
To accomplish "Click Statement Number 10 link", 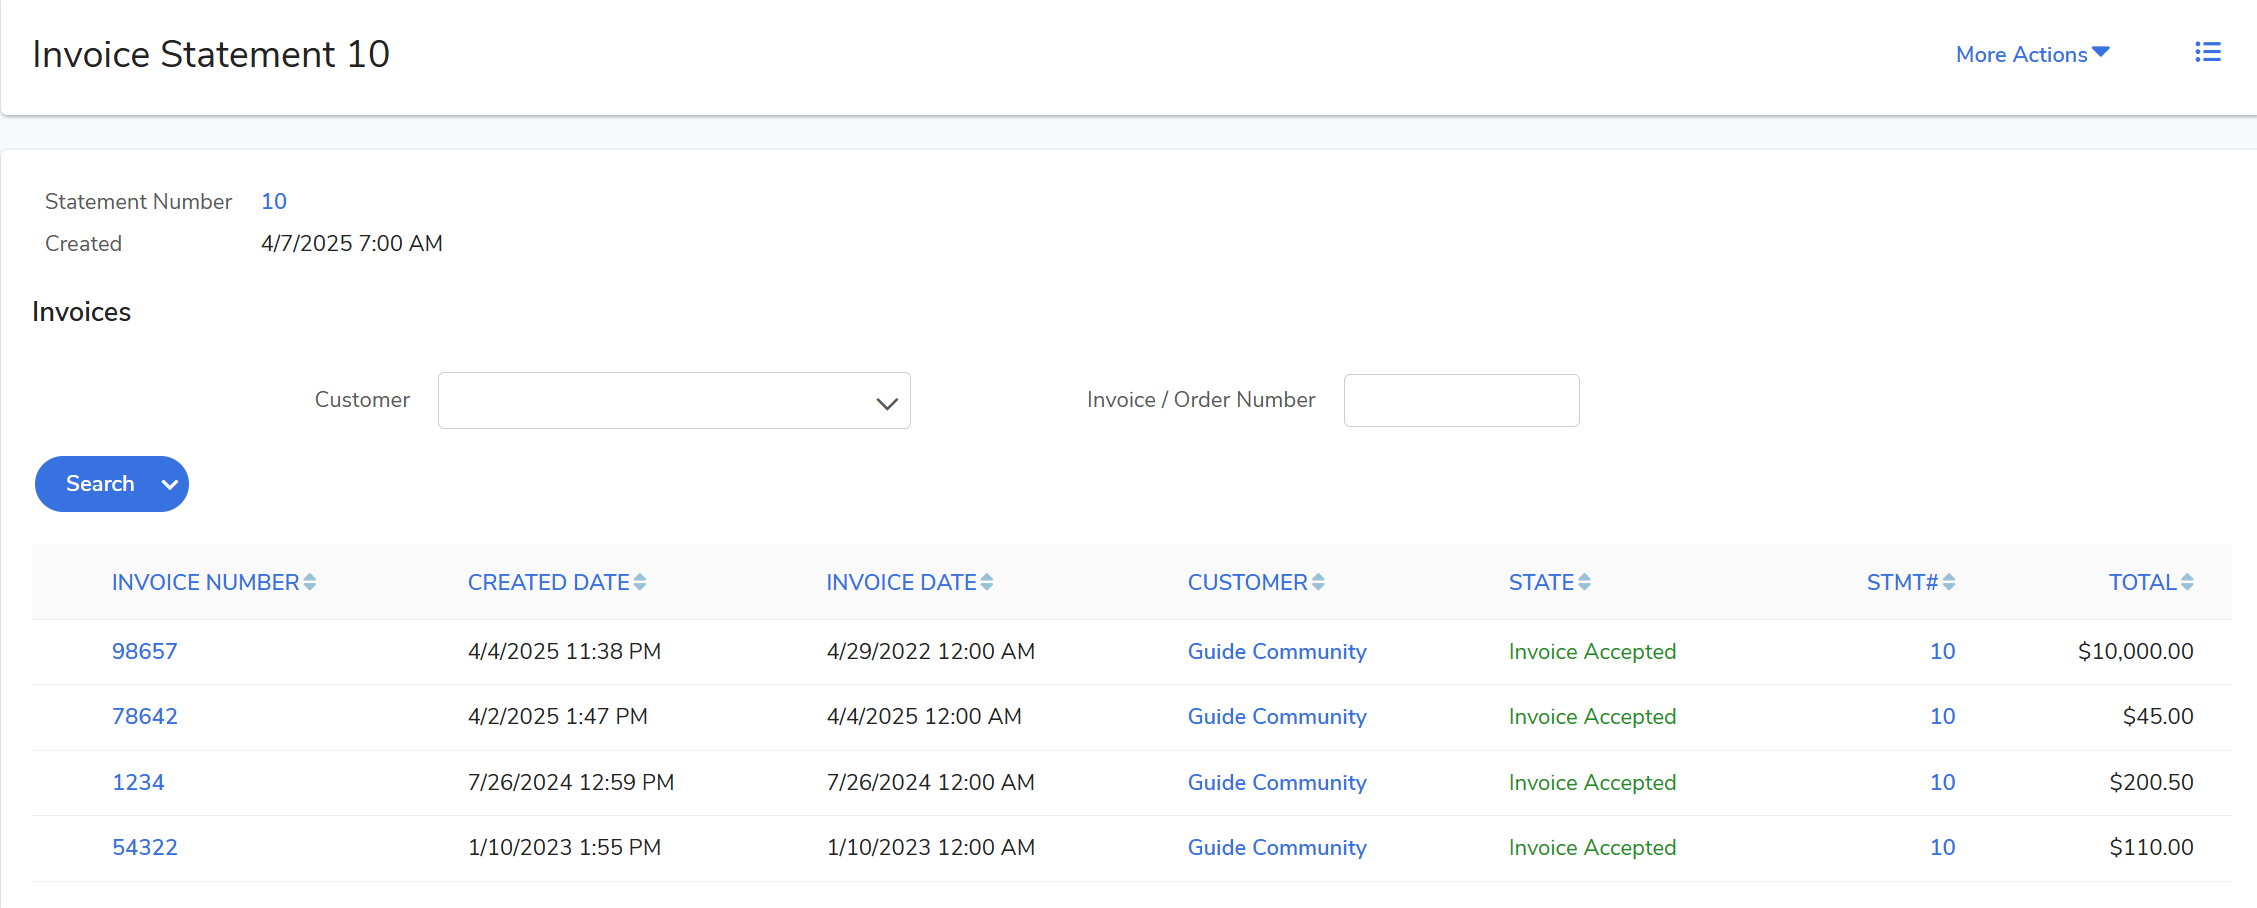I will coord(274,201).
